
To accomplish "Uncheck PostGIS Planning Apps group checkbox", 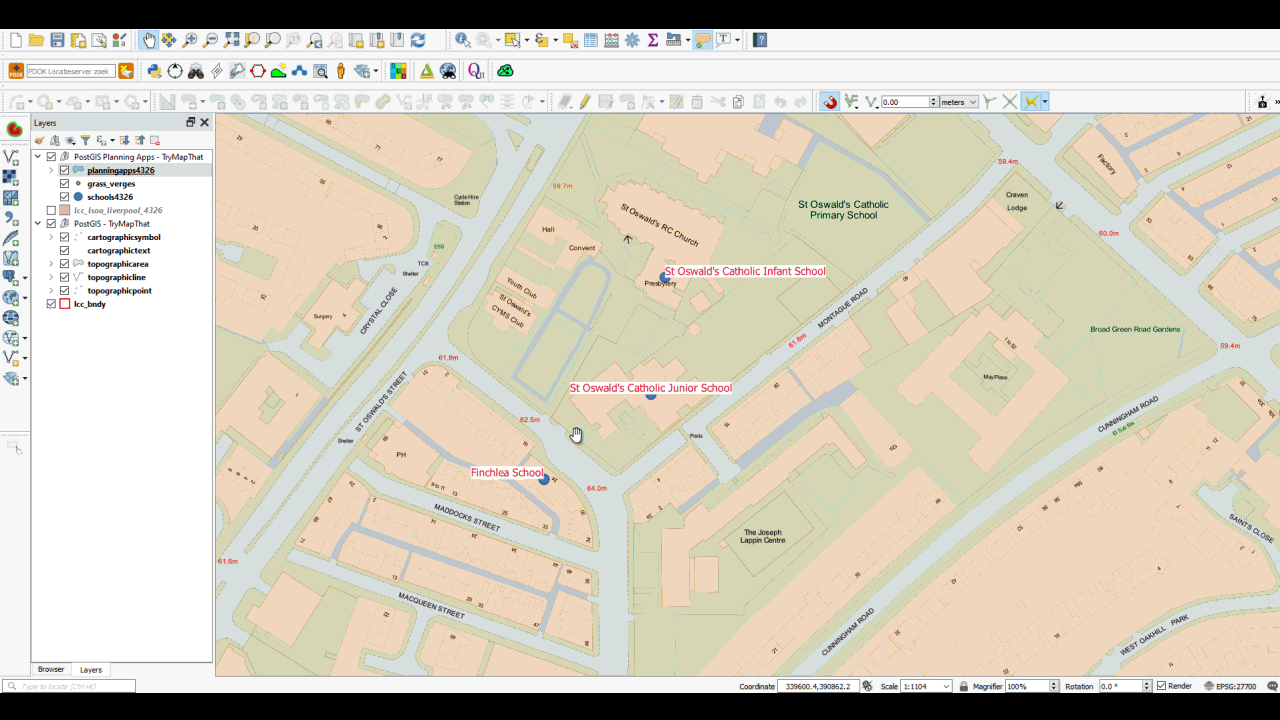I will (x=51, y=157).
